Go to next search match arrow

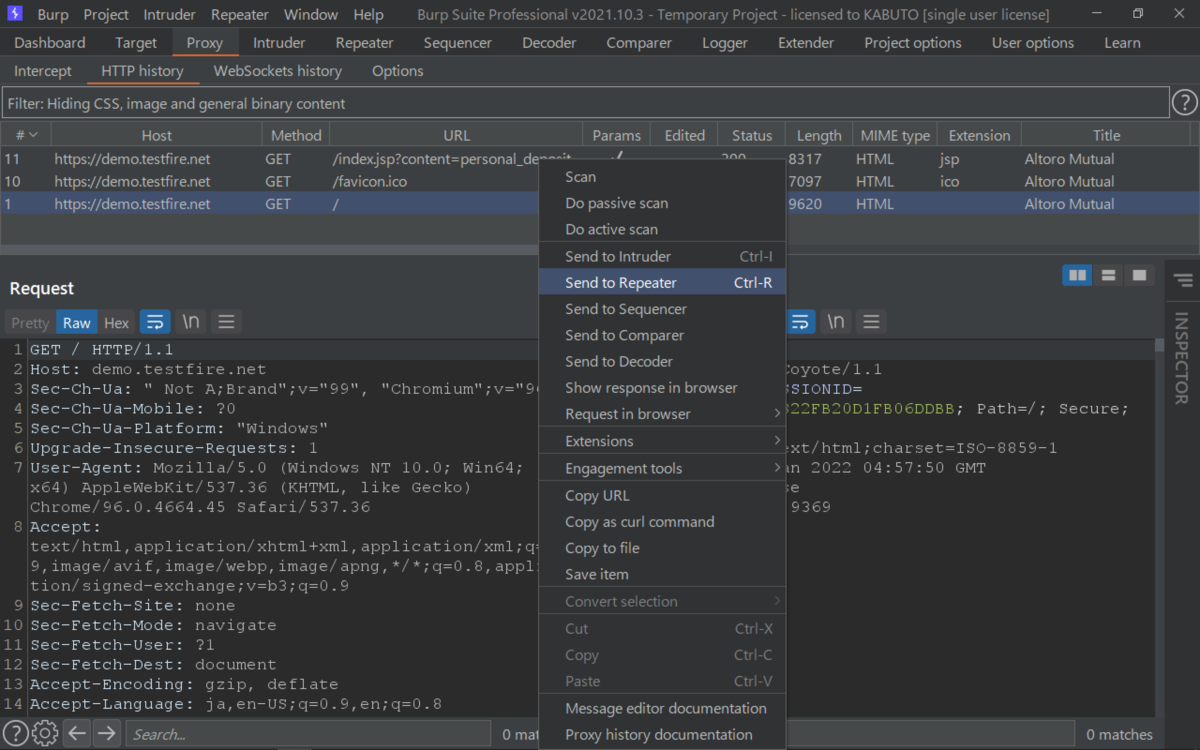pyautogui.click(x=107, y=734)
